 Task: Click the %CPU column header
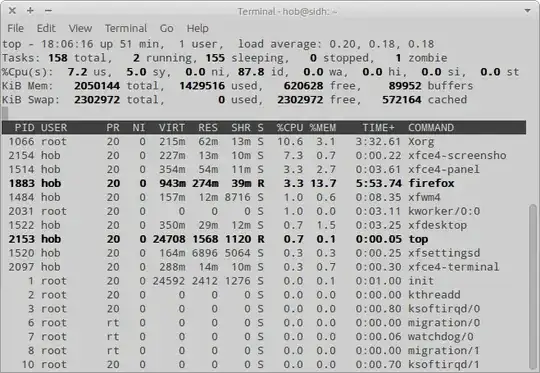(290, 128)
